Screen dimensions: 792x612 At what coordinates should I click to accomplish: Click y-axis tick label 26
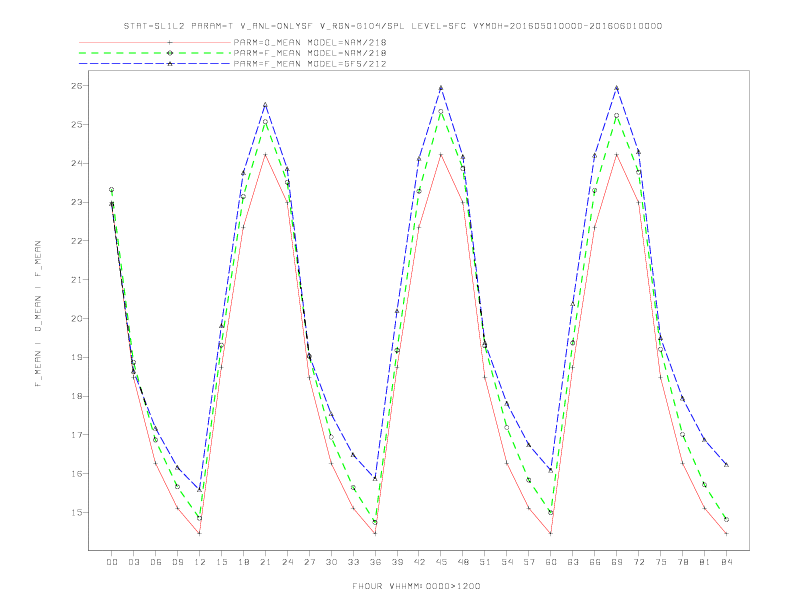point(77,86)
